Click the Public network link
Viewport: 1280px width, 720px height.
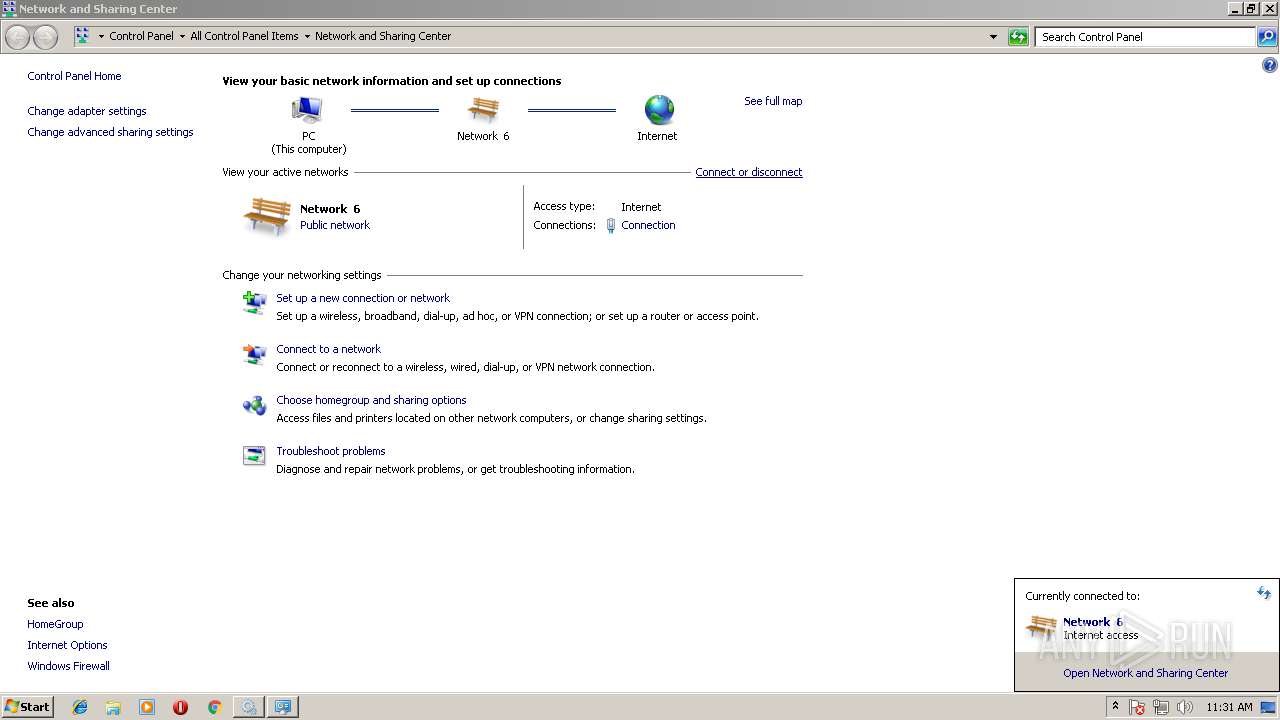(x=335, y=225)
